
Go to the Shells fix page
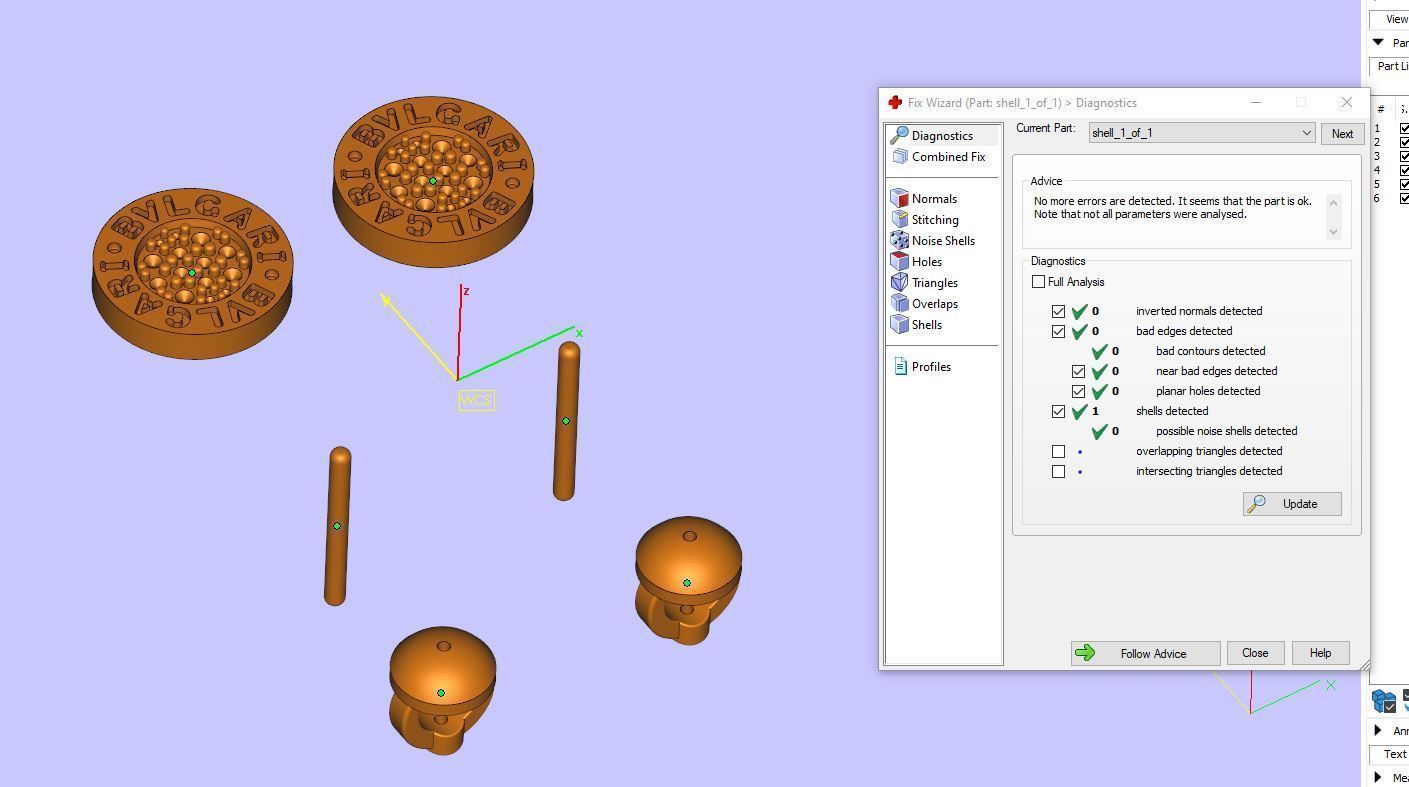[x=917, y=325]
